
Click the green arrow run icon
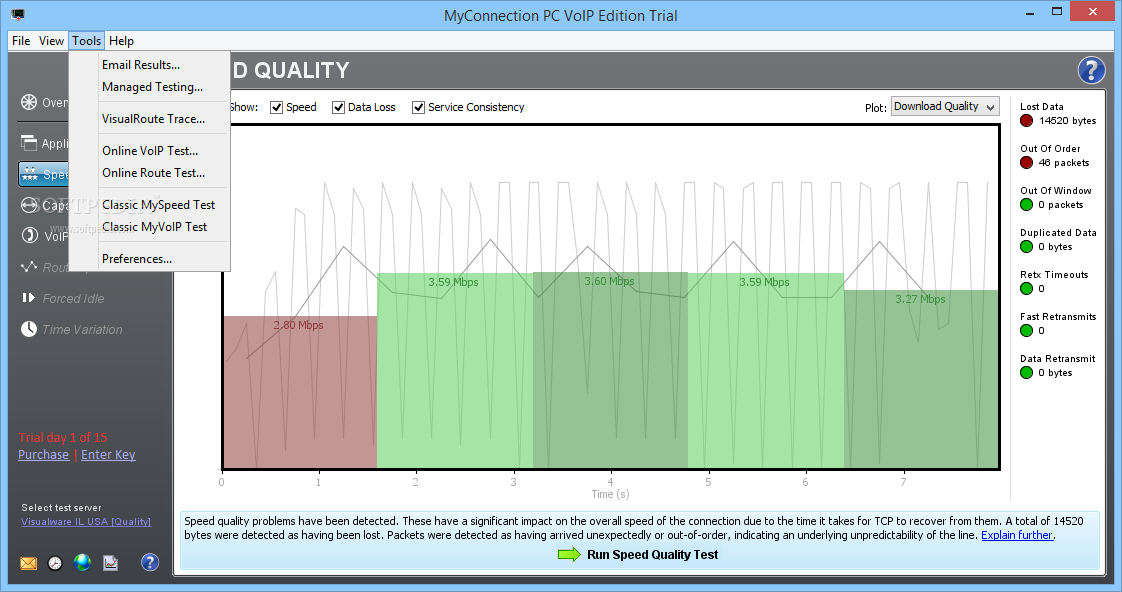[570, 555]
